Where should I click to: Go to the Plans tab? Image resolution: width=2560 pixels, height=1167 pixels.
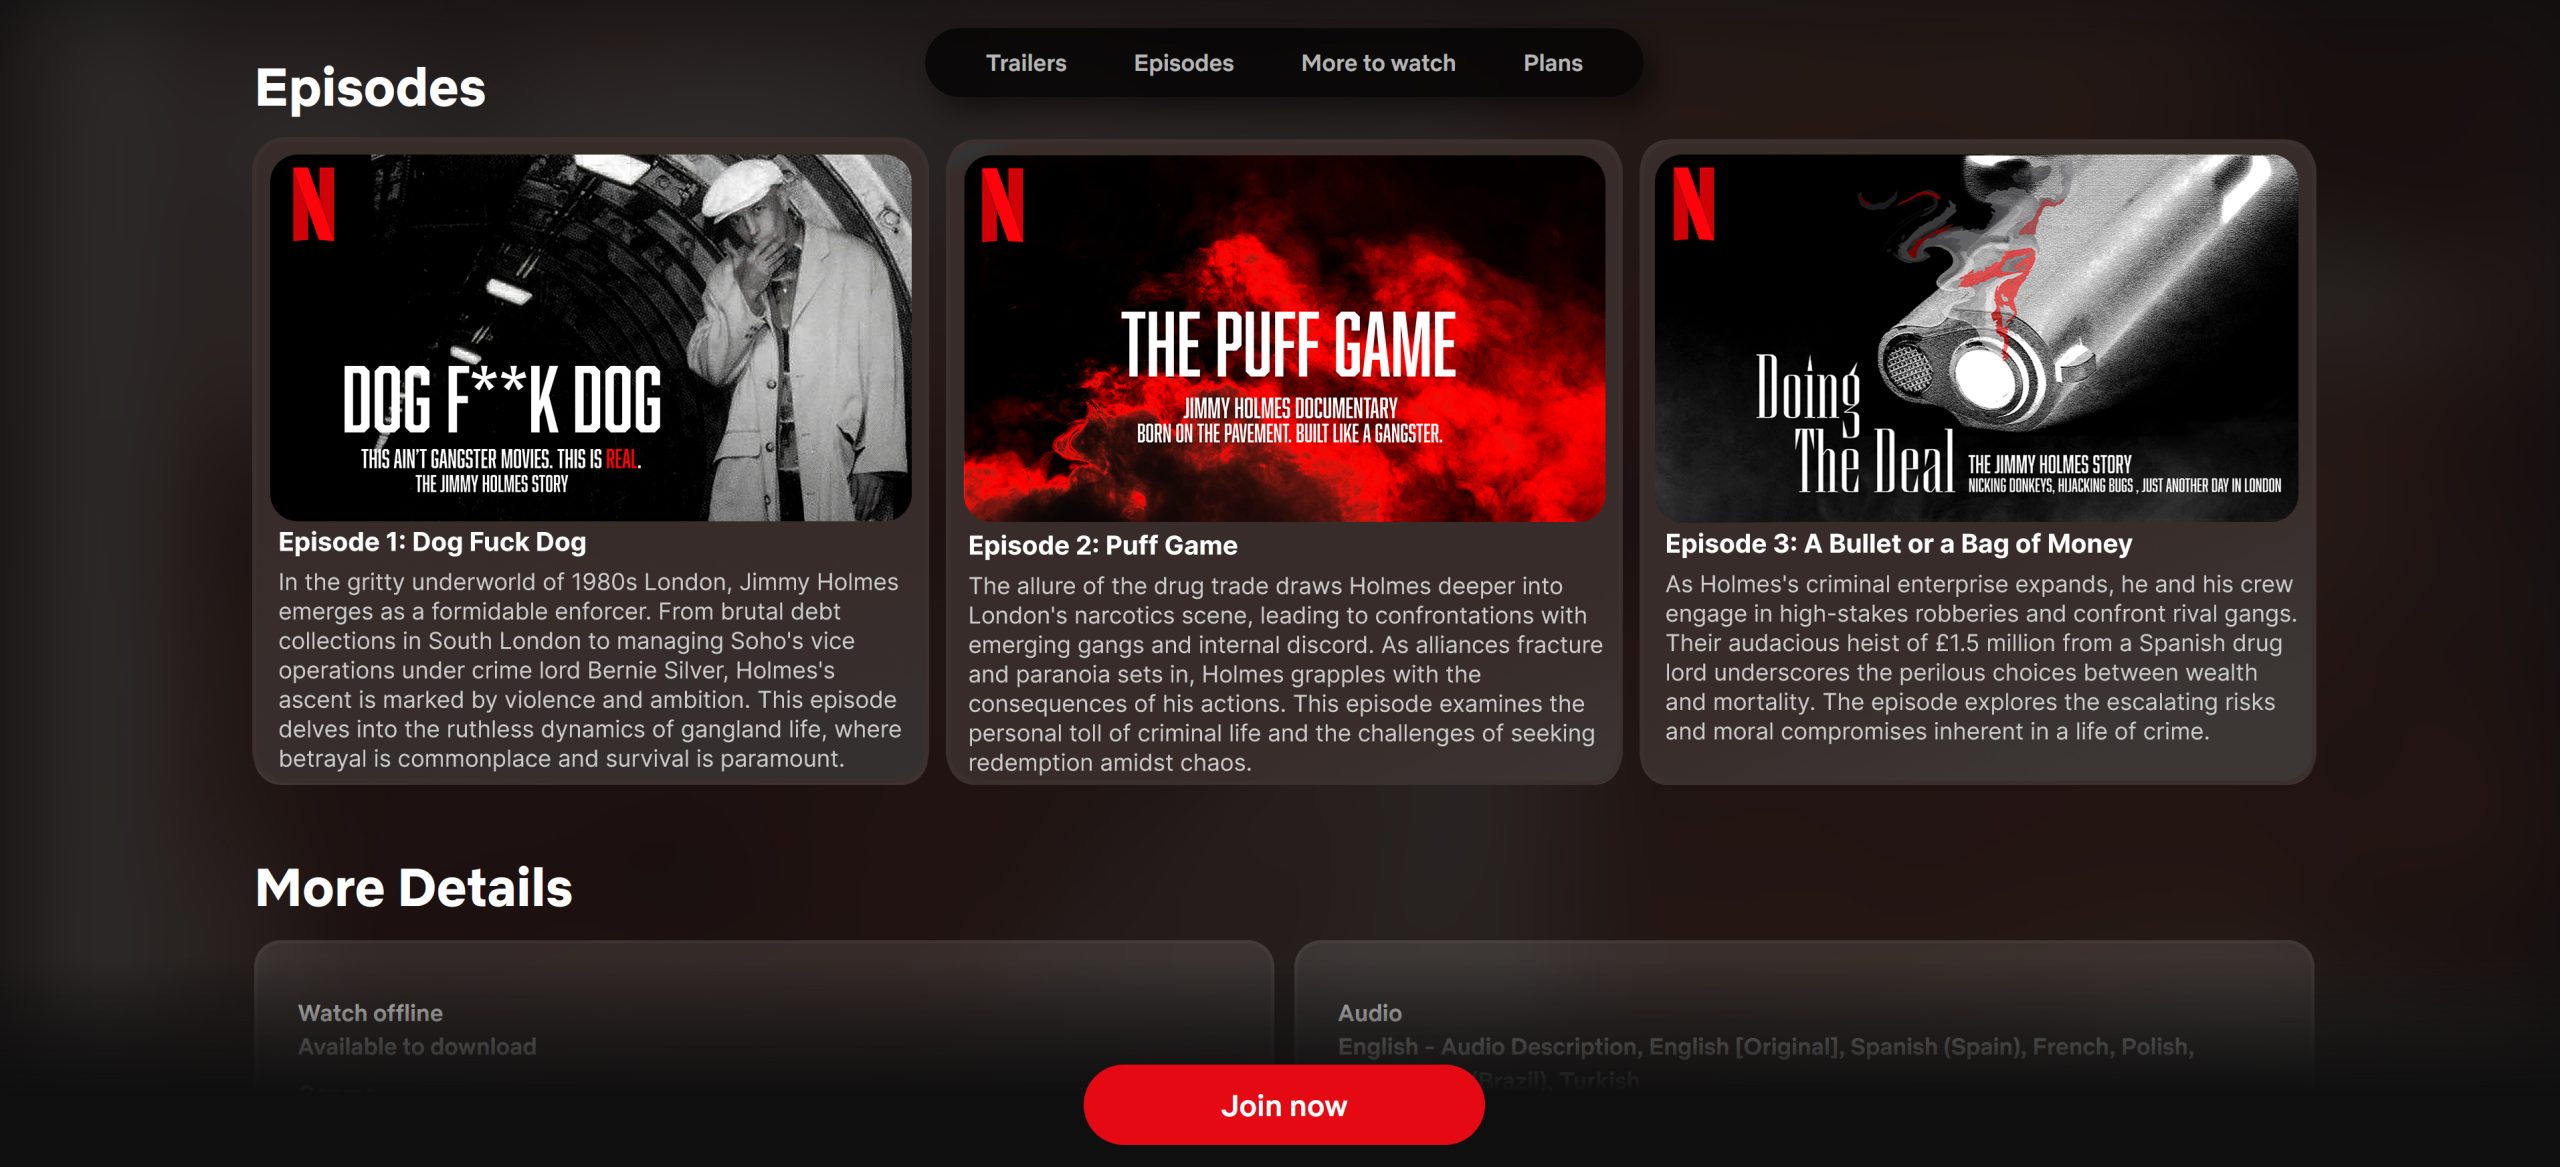point(1552,63)
